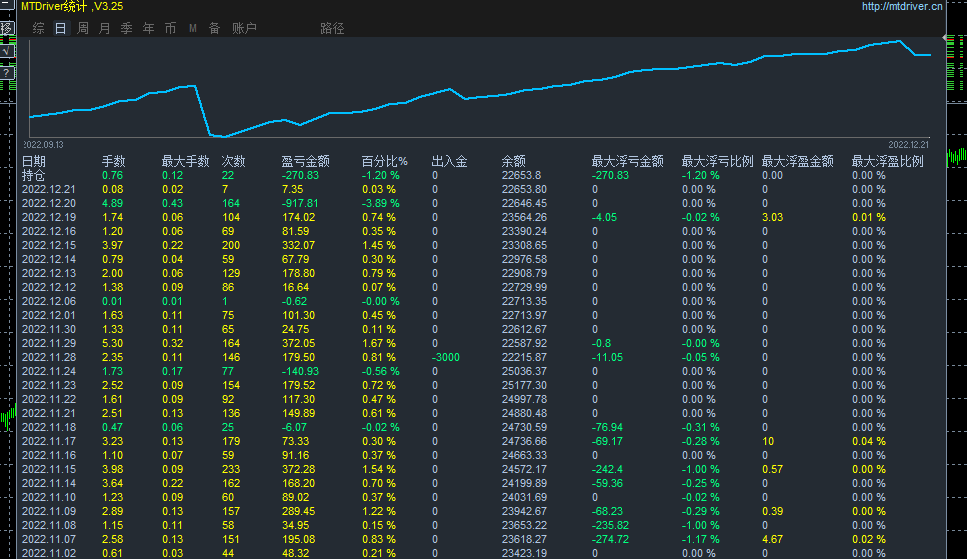The image size is (967, 559).
Task: Select the 2022.11.07 date row
Action: click(49, 539)
